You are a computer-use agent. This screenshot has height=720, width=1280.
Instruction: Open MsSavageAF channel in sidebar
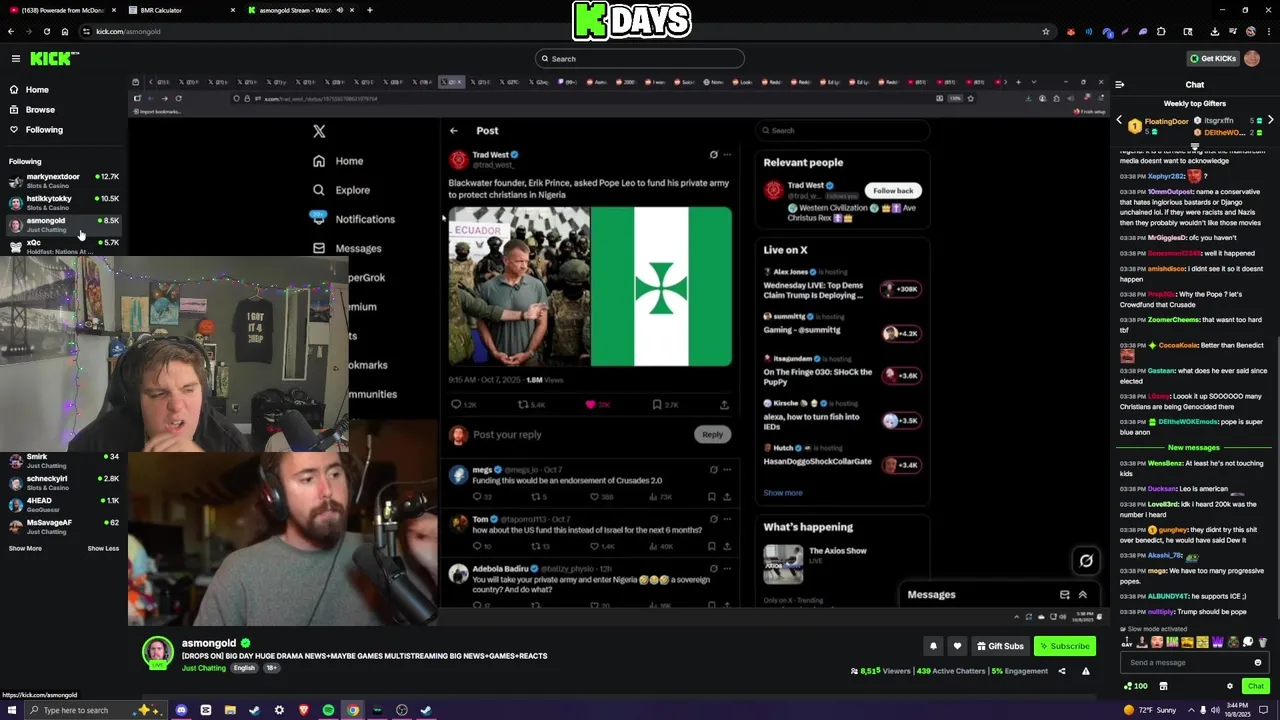click(64, 526)
